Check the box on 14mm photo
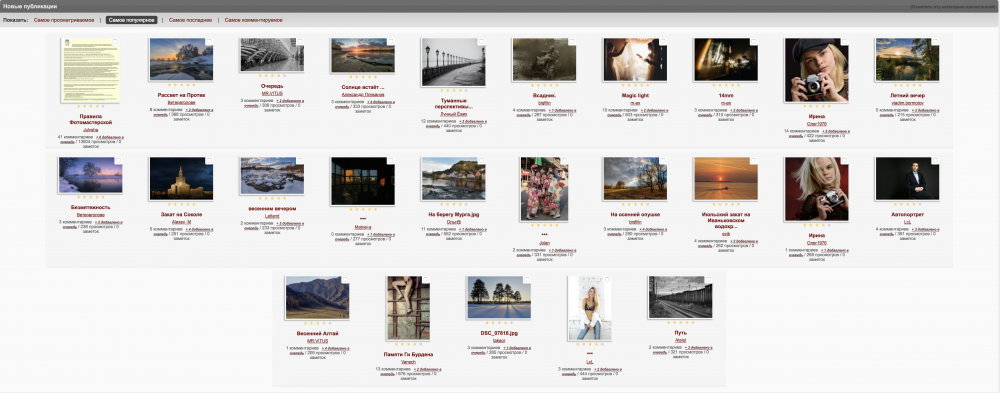The width and height of the screenshot is (1000, 393). pos(753,41)
